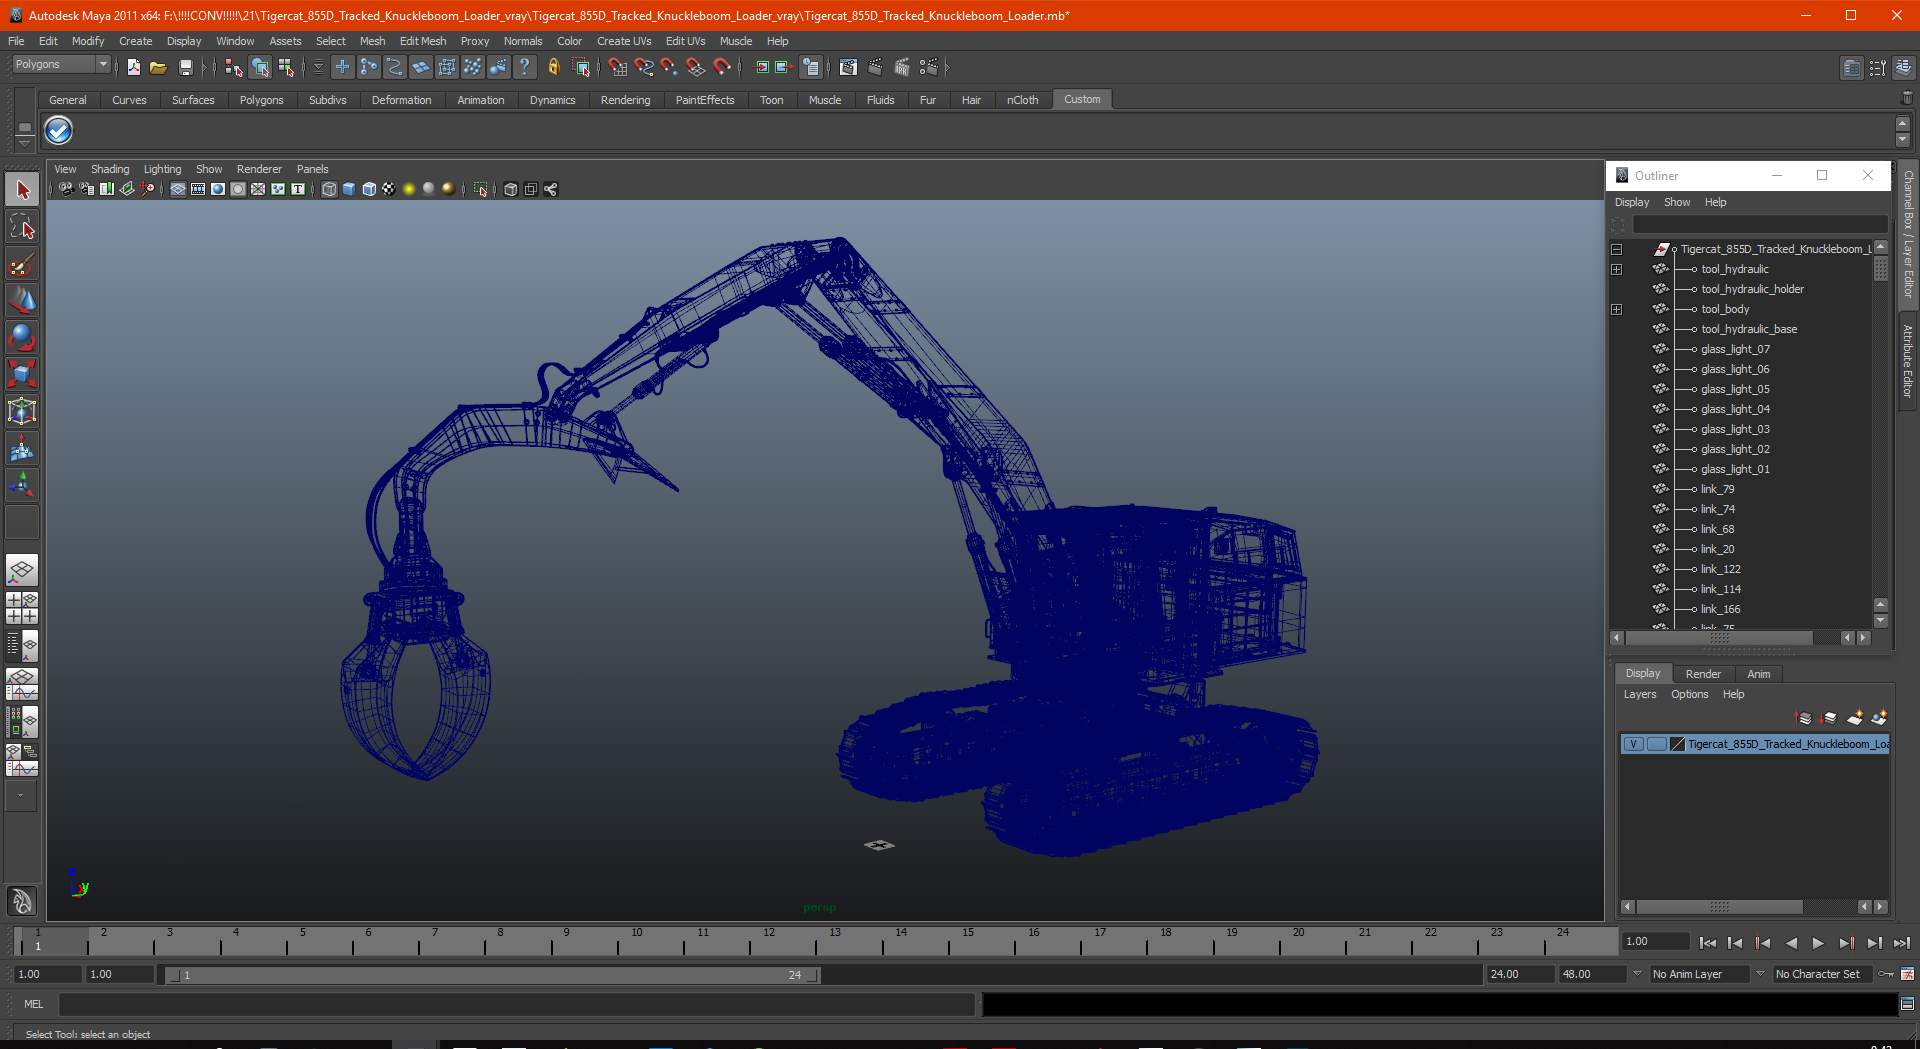The height and width of the screenshot is (1049, 1920).
Task: Toggle the grid display icon in viewport
Action: (x=177, y=189)
